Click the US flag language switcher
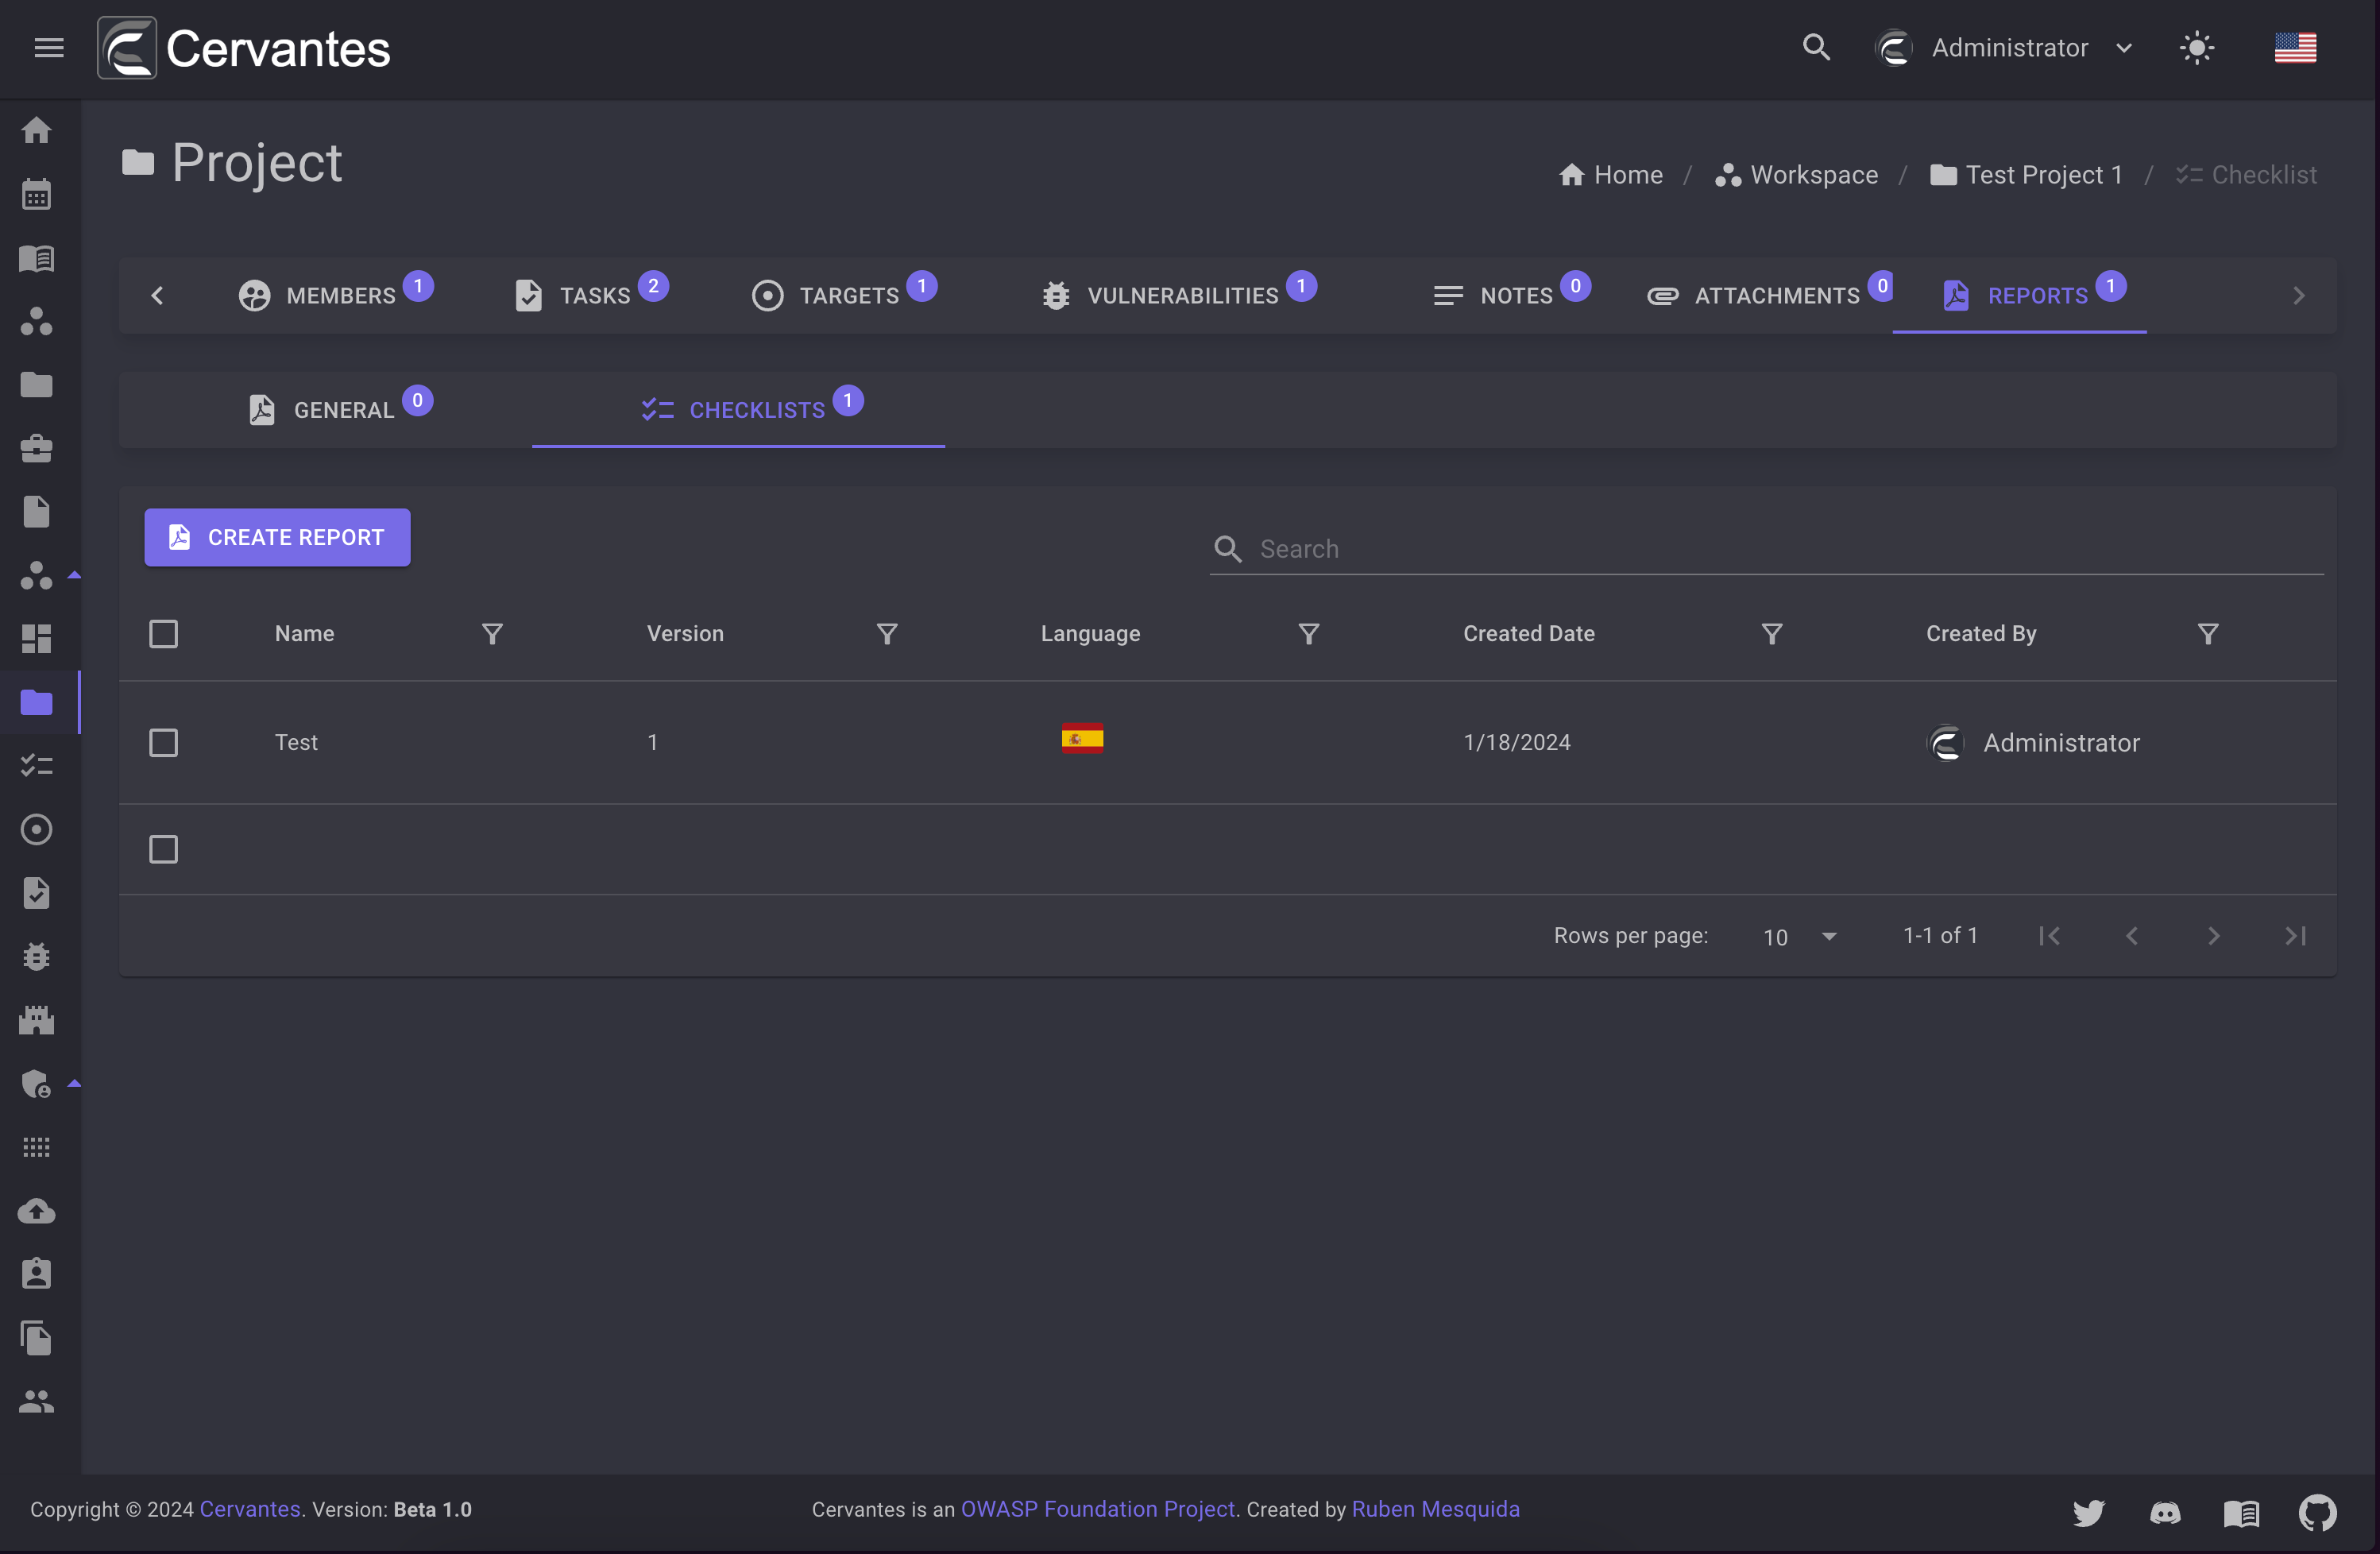 tap(2295, 47)
